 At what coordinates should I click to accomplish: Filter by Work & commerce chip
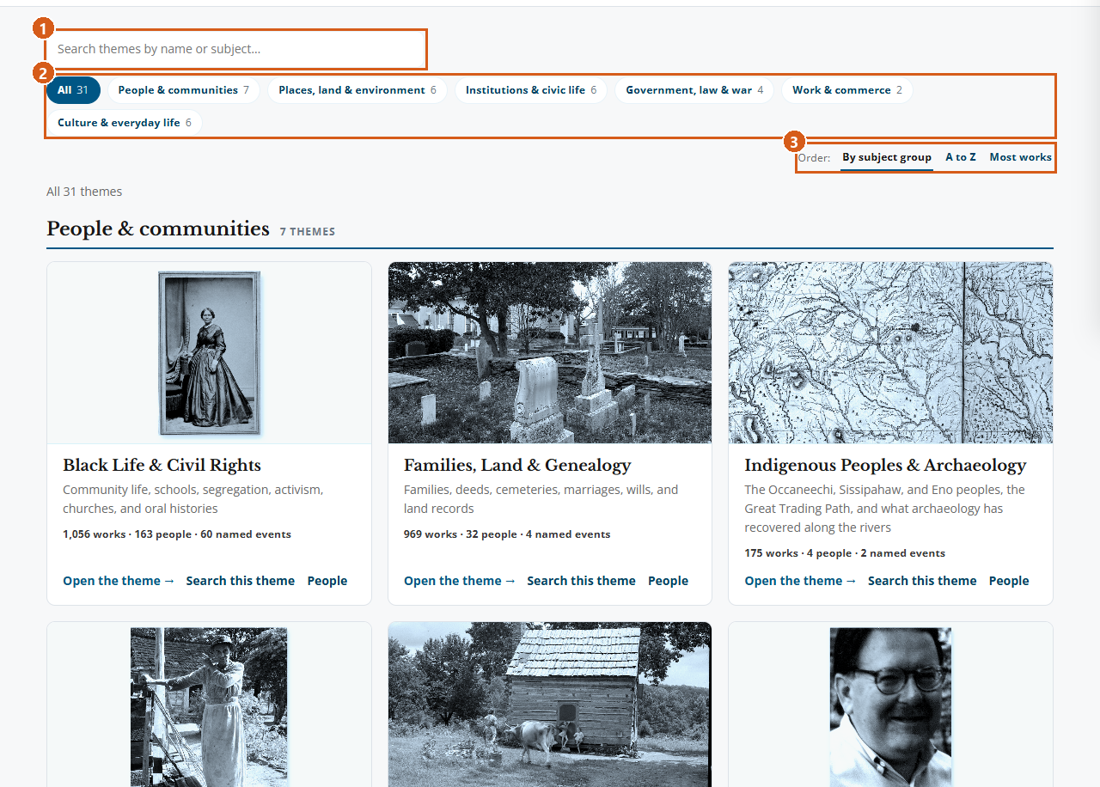[847, 90]
